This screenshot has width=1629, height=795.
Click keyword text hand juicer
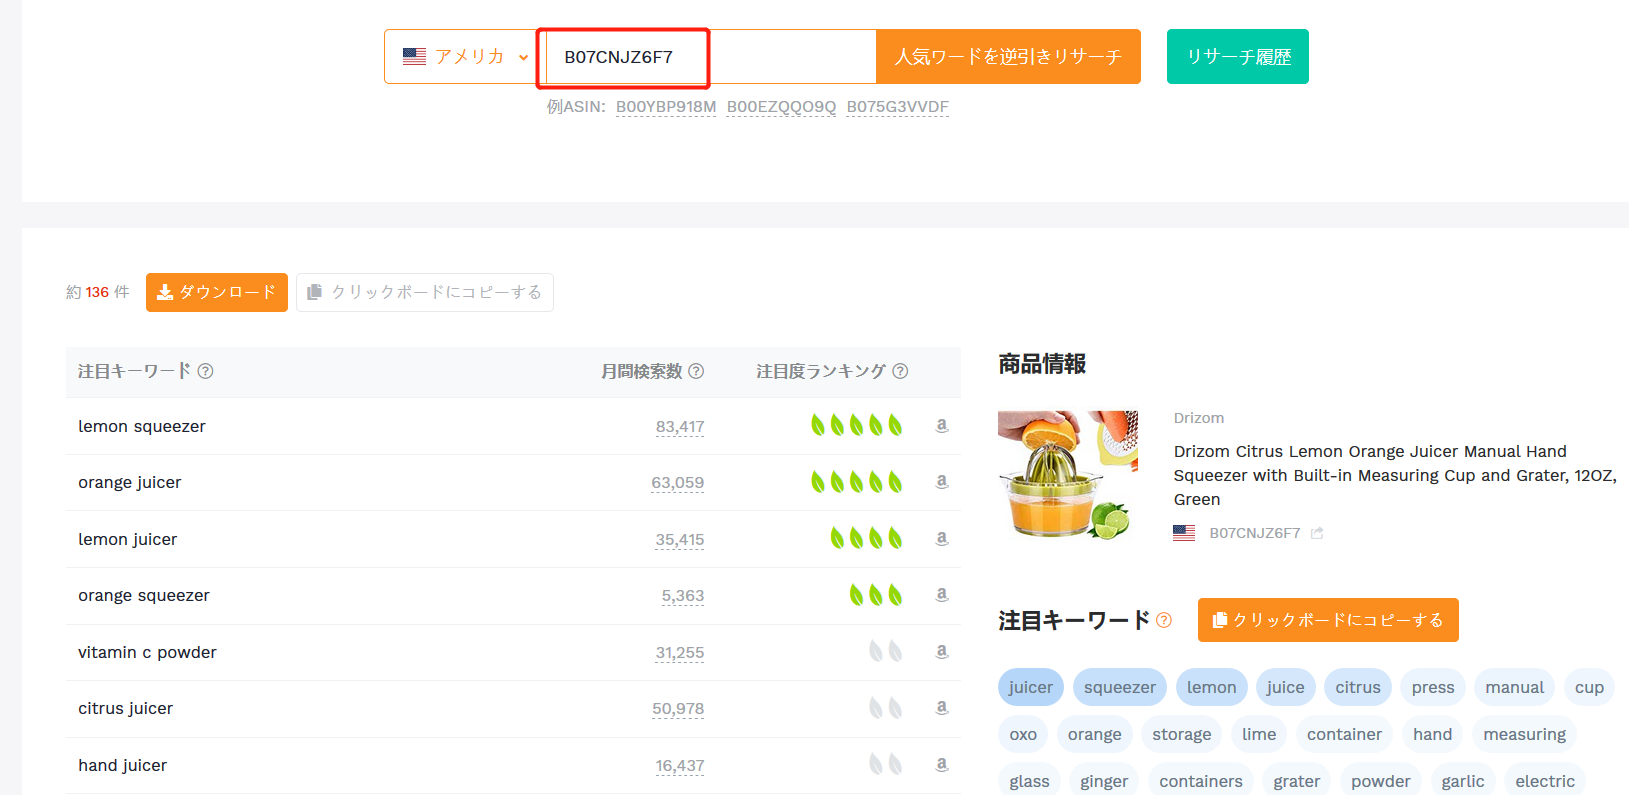[122, 765]
